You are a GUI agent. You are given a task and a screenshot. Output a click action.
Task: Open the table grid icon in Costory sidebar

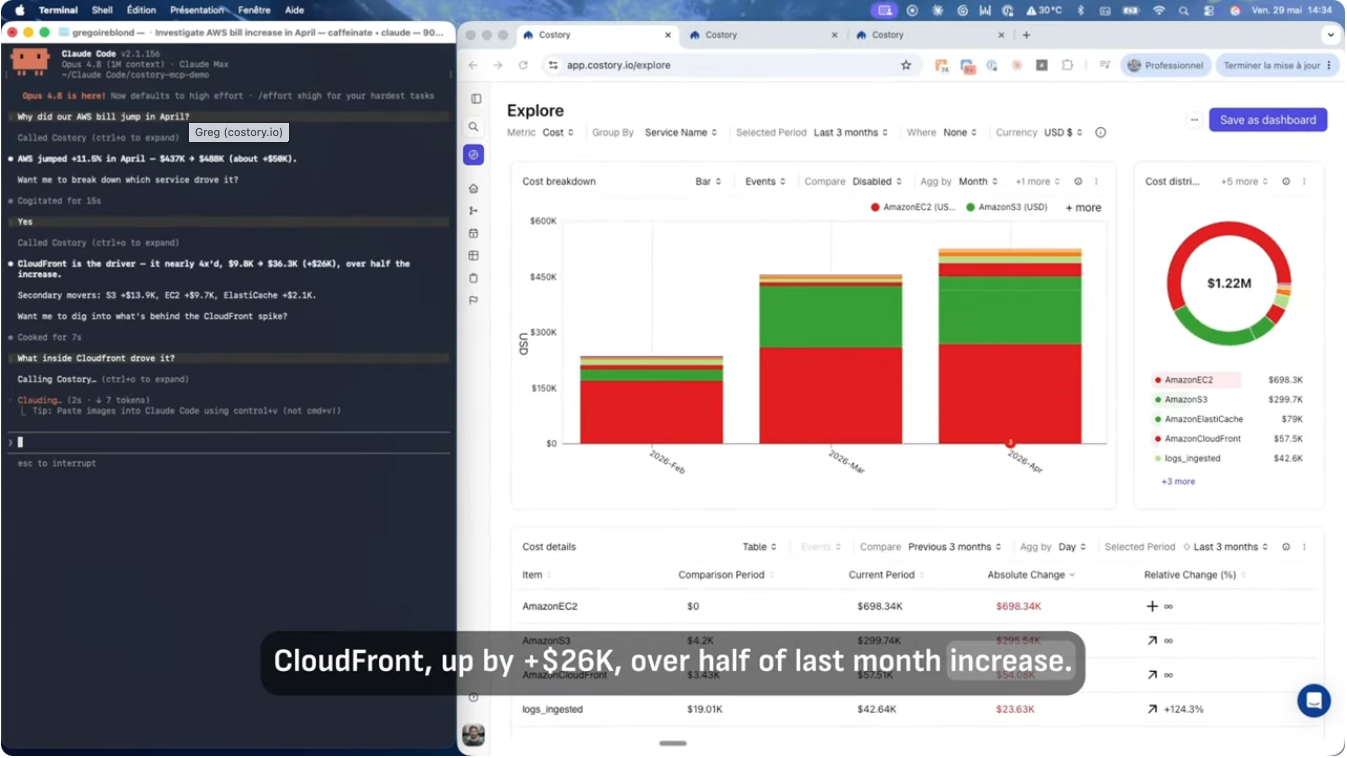pos(474,256)
